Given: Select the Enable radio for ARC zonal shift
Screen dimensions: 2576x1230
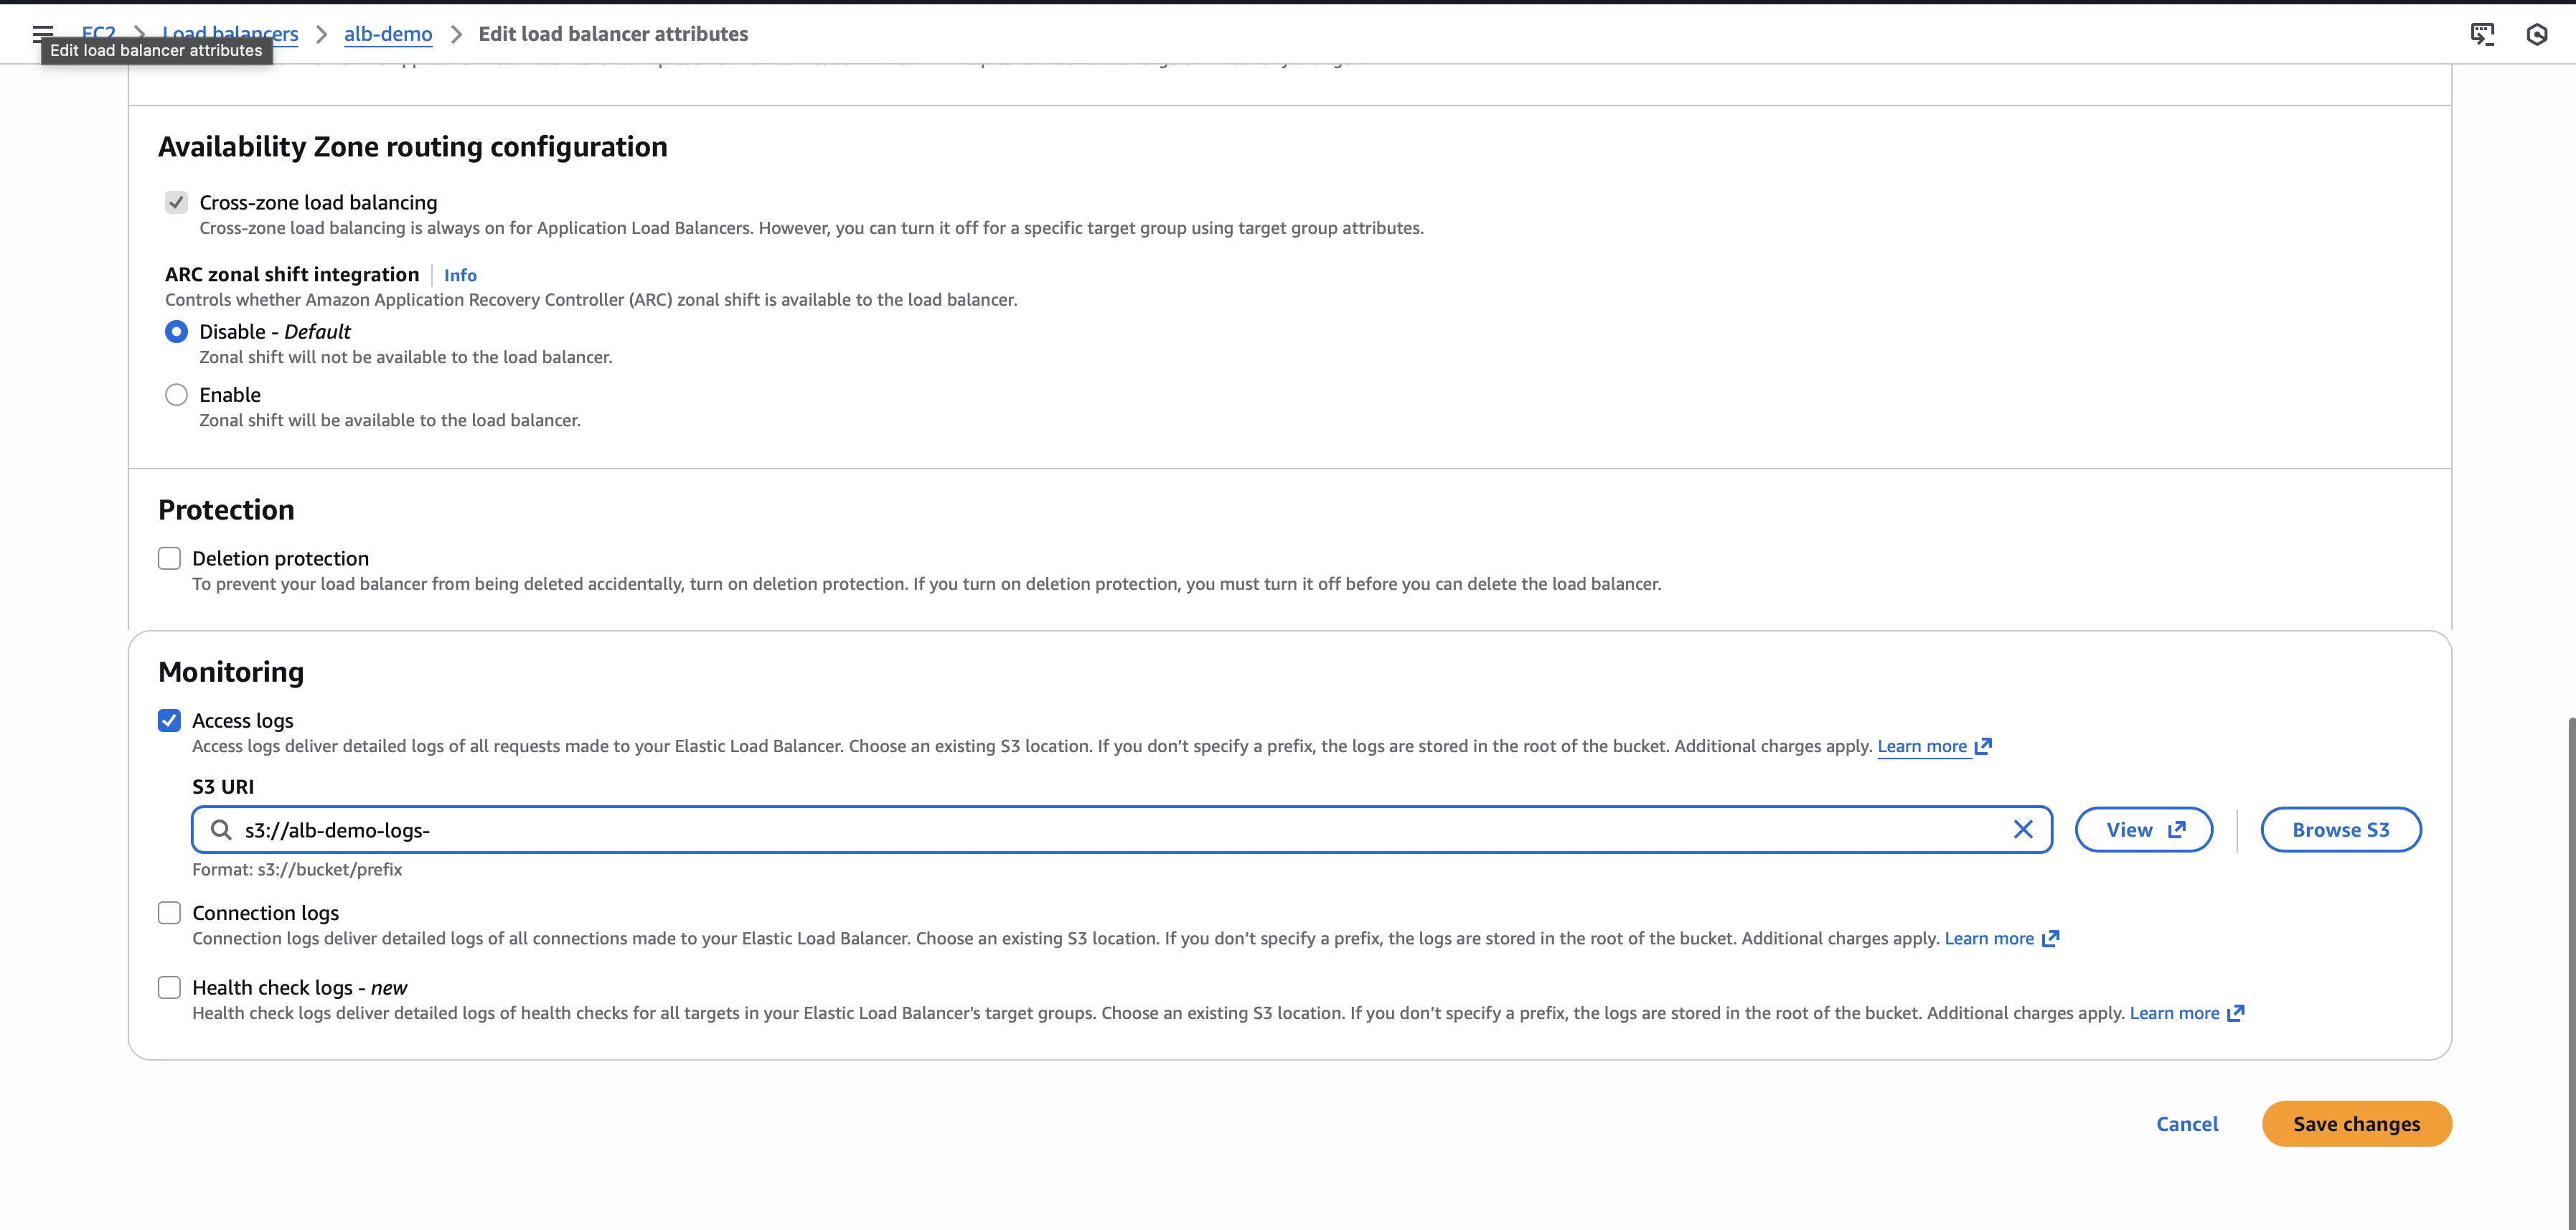Looking at the screenshot, I should [176, 395].
